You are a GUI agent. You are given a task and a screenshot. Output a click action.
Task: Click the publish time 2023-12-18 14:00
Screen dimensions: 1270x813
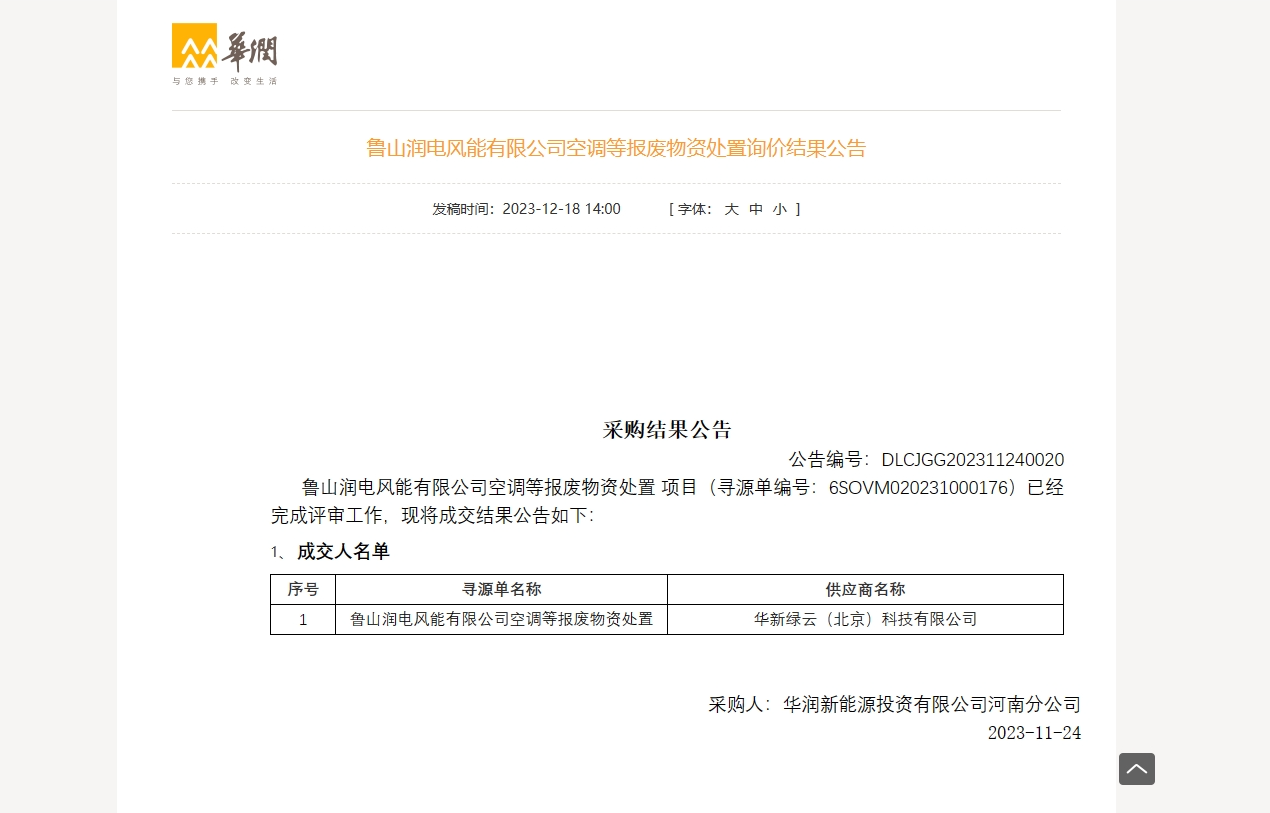561,209
